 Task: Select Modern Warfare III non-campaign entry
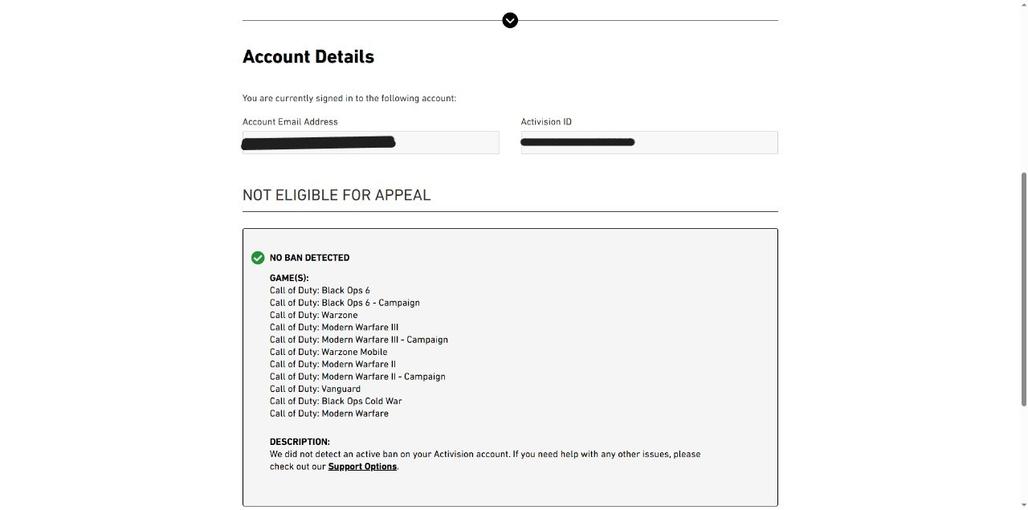point(334,327)
